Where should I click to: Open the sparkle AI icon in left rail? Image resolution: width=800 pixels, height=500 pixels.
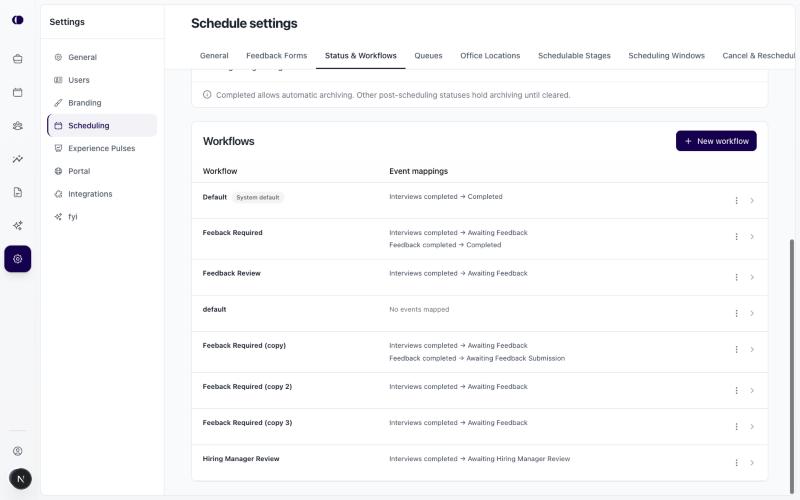pyautogui.click(x=18, y=226)
